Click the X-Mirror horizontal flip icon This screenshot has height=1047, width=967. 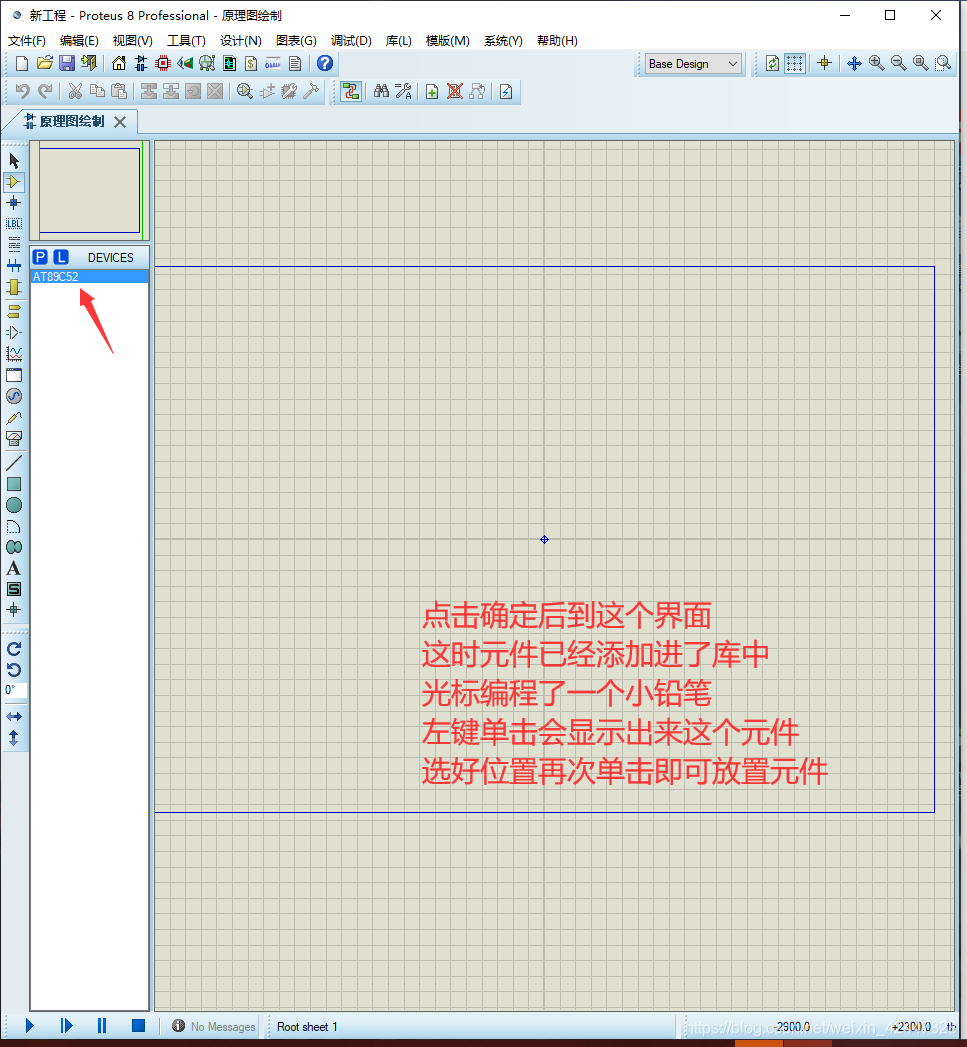[14, 716]
